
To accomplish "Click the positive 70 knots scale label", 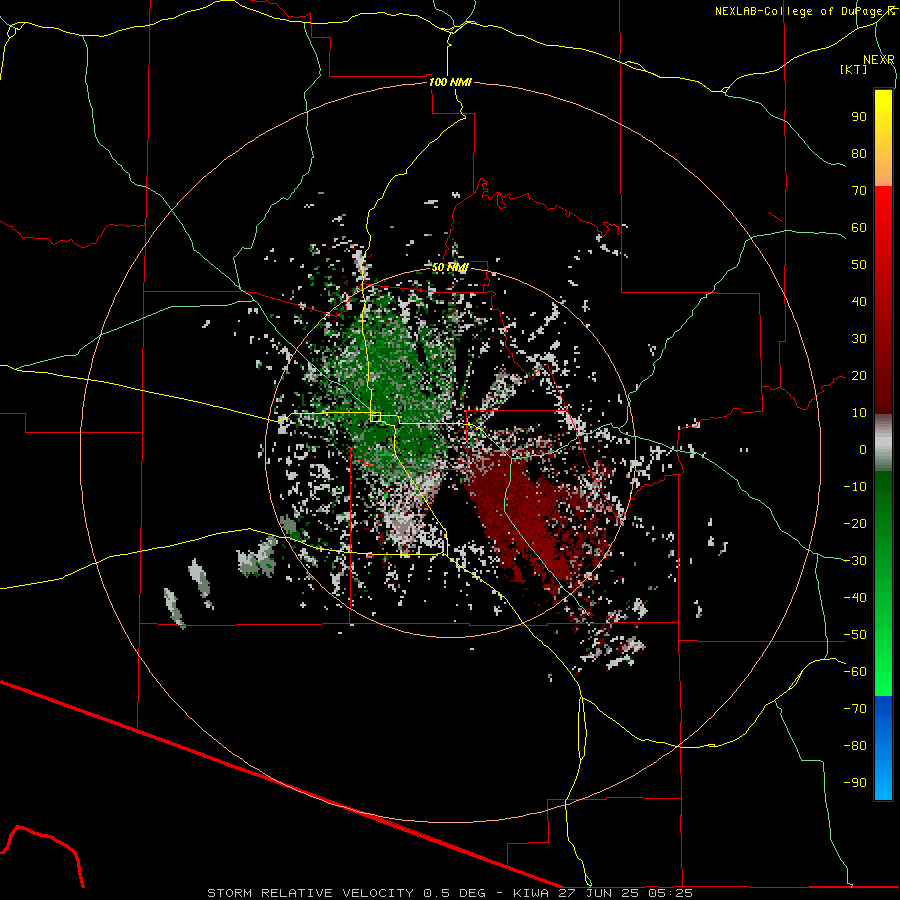I will point(859,191).
